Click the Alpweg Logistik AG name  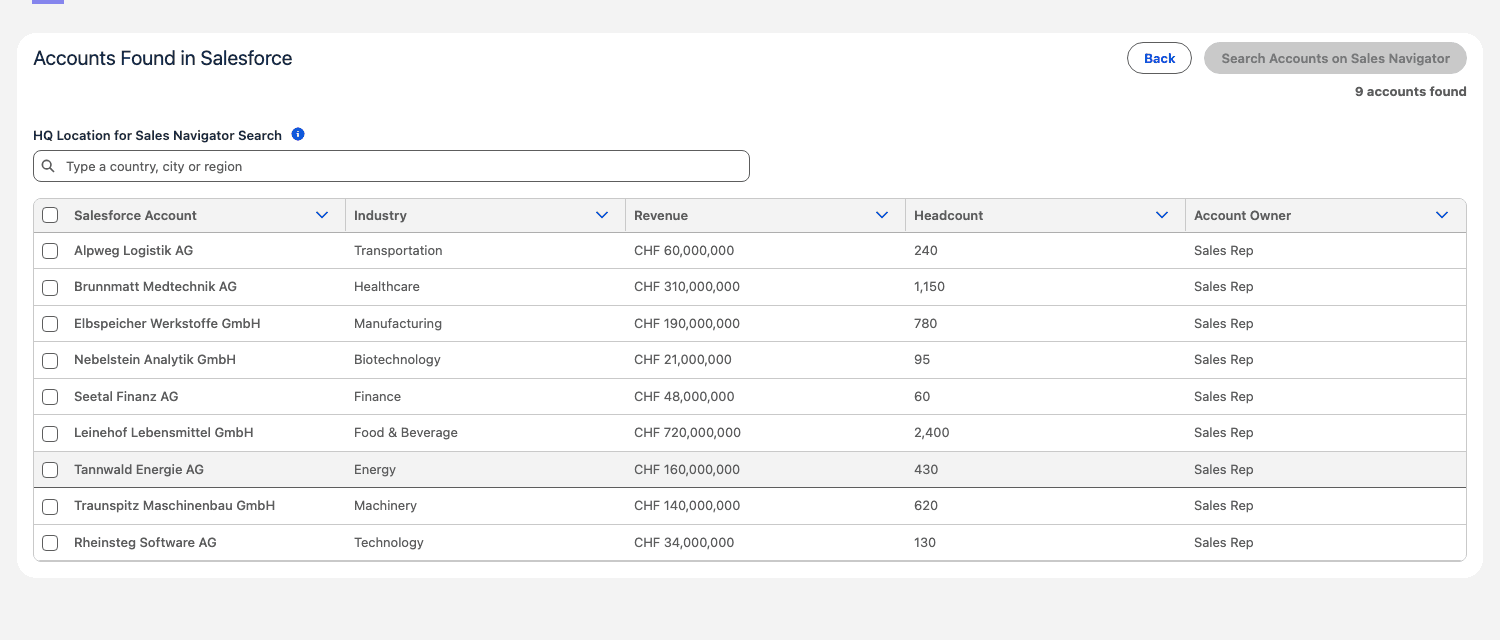(x=133, y=250)
